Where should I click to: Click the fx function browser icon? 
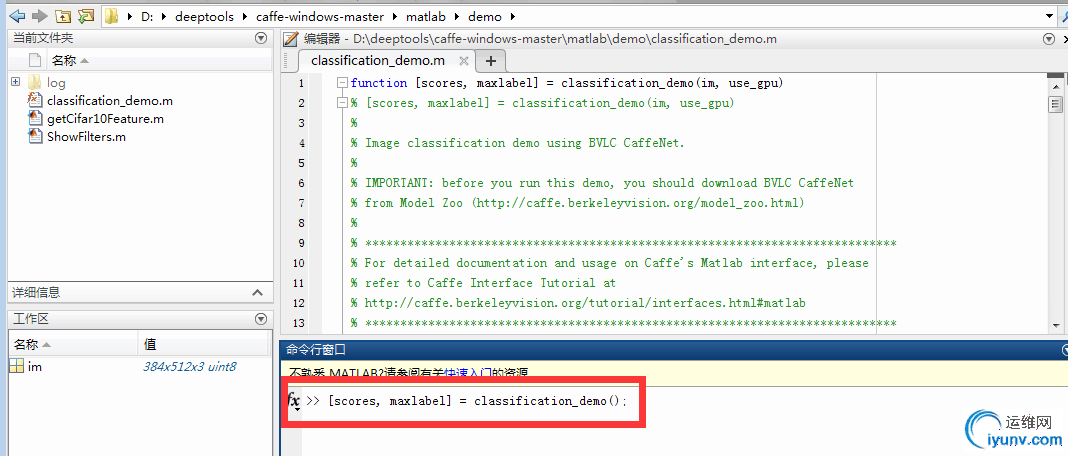pos(294,400)
